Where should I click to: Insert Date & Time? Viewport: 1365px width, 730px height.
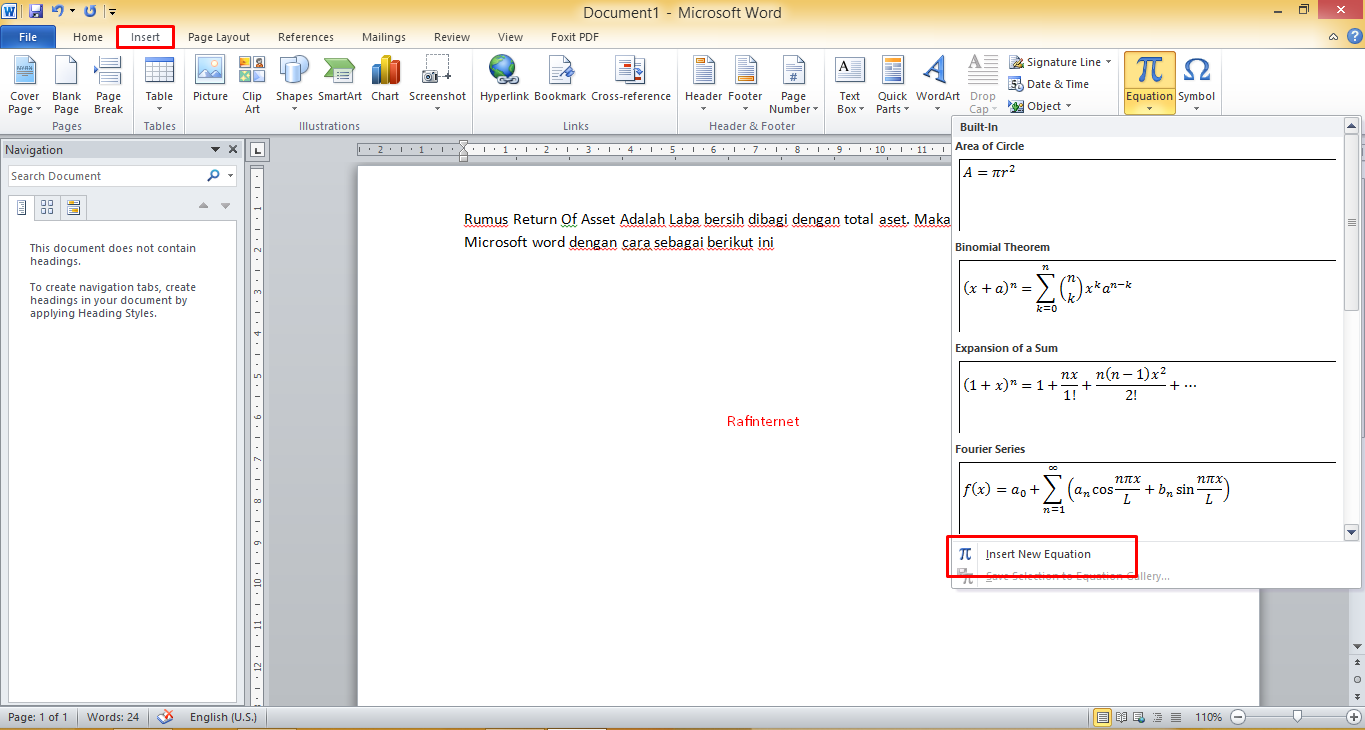(x=1049, y=84)
